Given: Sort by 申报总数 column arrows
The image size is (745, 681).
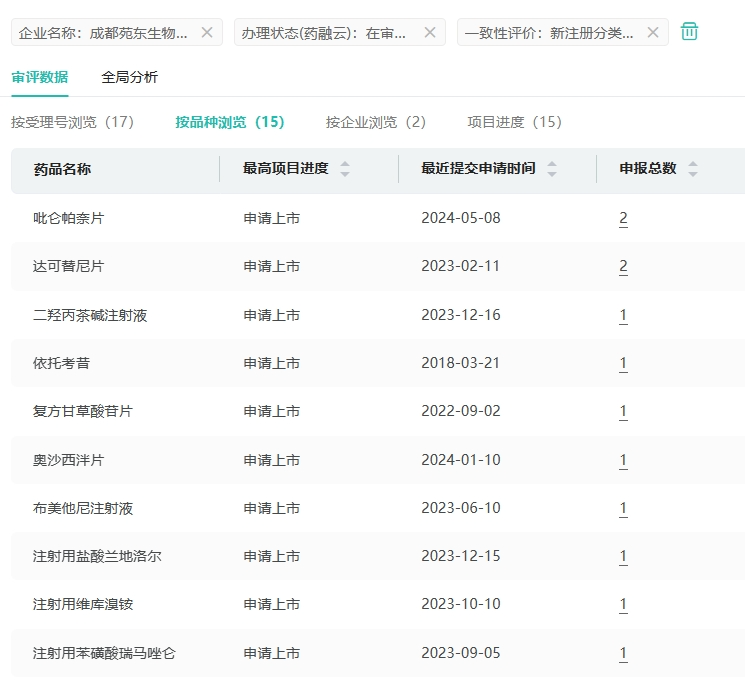Looking at the screenshot, I should [x=693, y=169].
